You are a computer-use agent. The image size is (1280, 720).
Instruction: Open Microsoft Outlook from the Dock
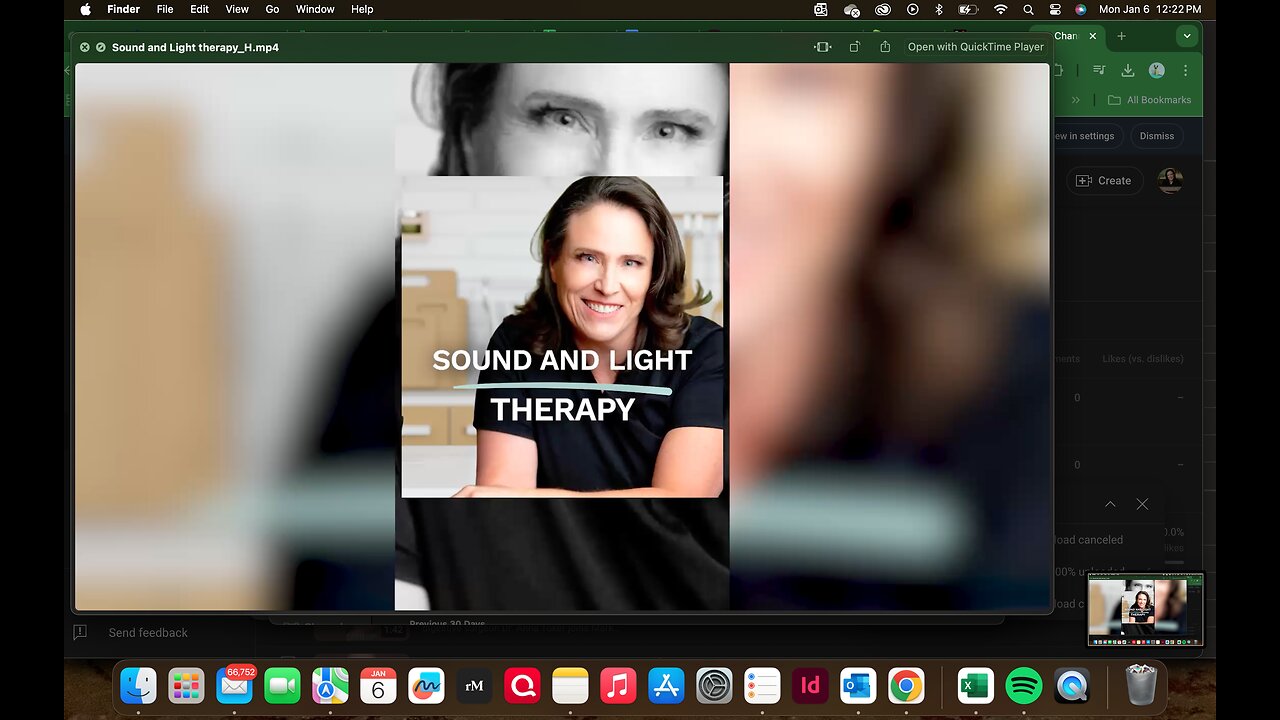[x=858, y=686]
